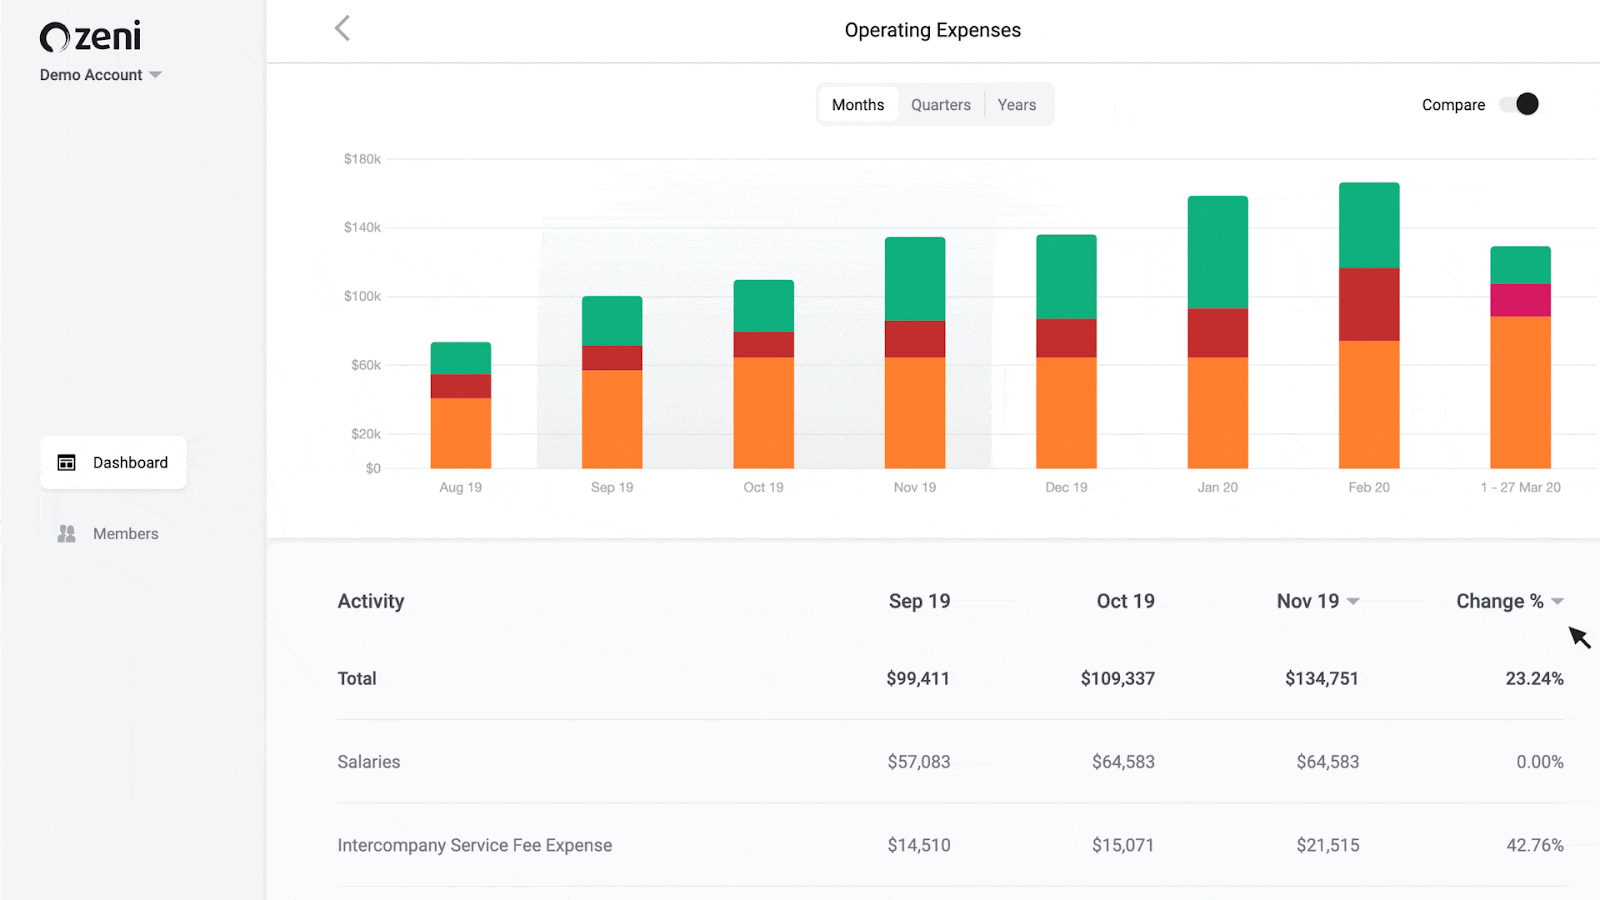
Task: Switch to the Quarters tab
Action: pos(940,104)
